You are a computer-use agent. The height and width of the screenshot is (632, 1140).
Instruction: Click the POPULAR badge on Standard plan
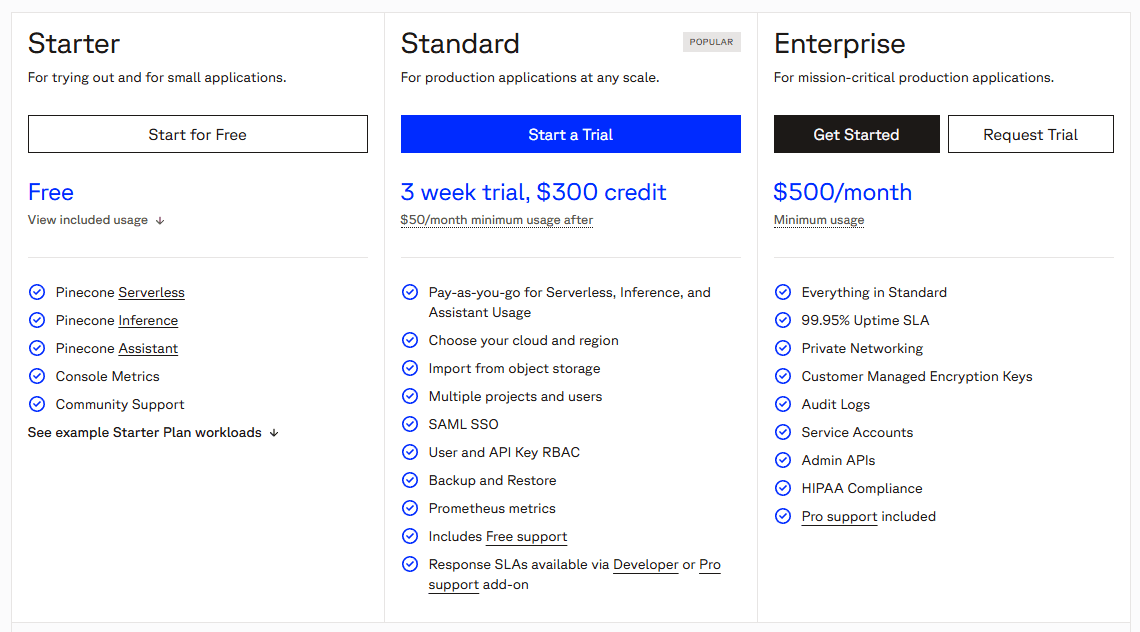[711, 42]
